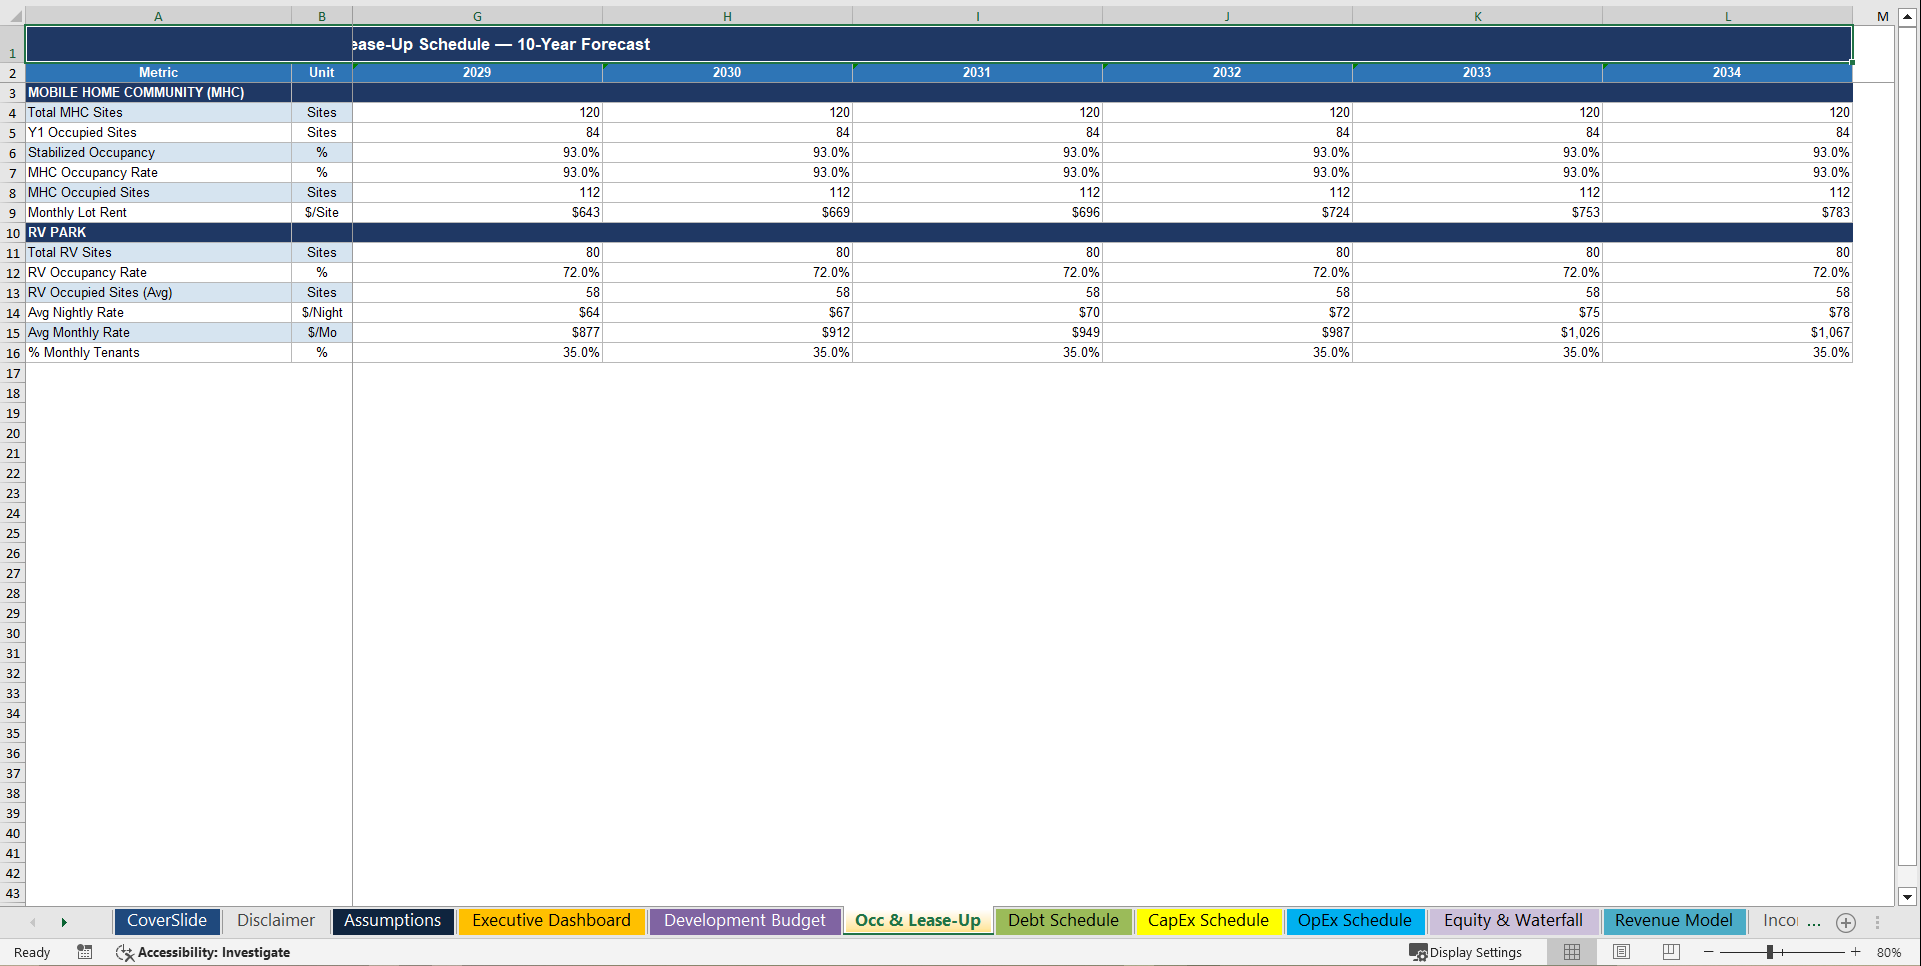Viewport: 1921px width, 966px height.
Task: Switch to the Debt Schedule sheet
Action: 1063,920
